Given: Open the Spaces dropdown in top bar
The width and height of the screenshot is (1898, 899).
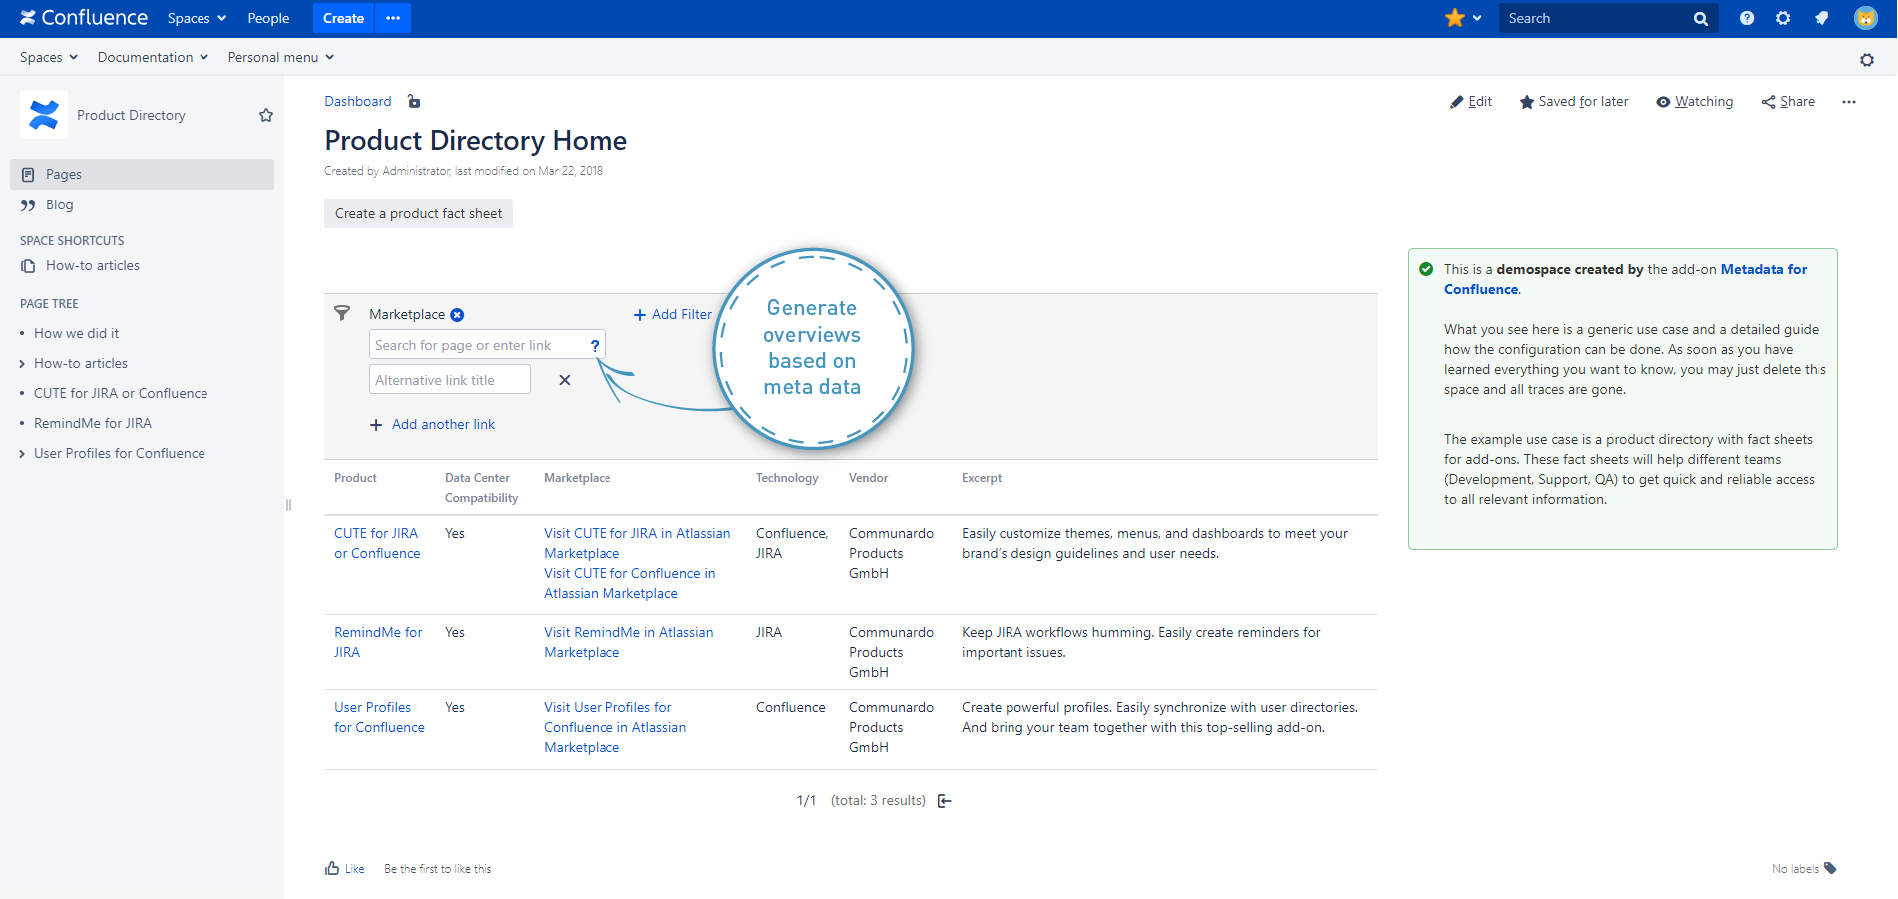Looking at the screenshot, I should pyautogui.click(x=197, y=18).
